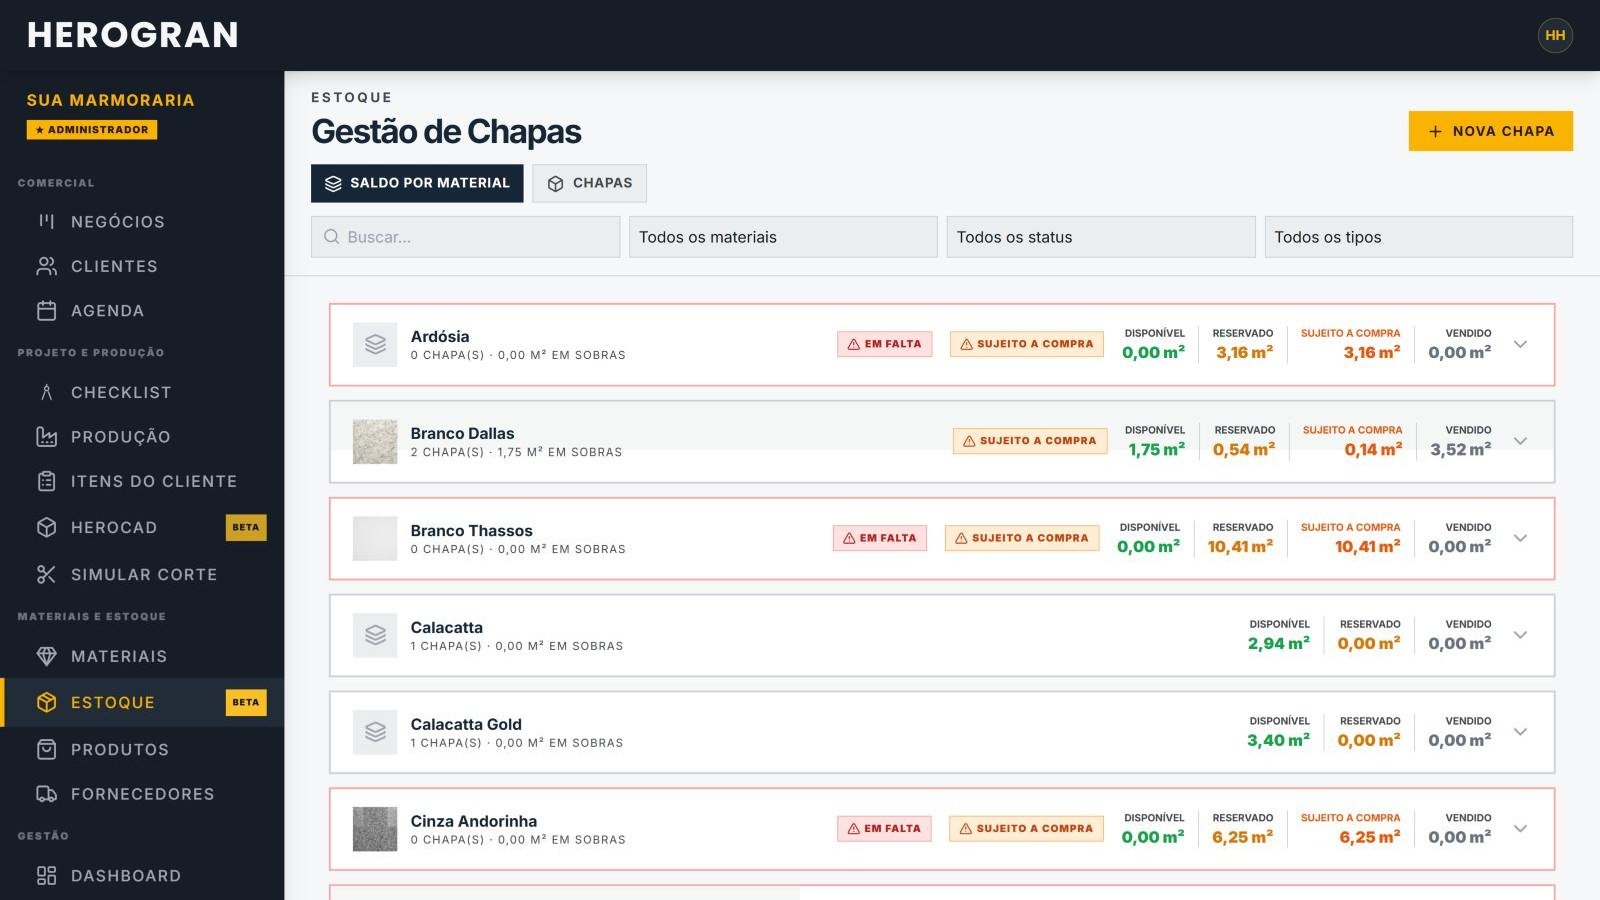Click the Branco Dallas stone thumbnail
This screenshot has width=1600, height=900.
(x=375, y=441)
